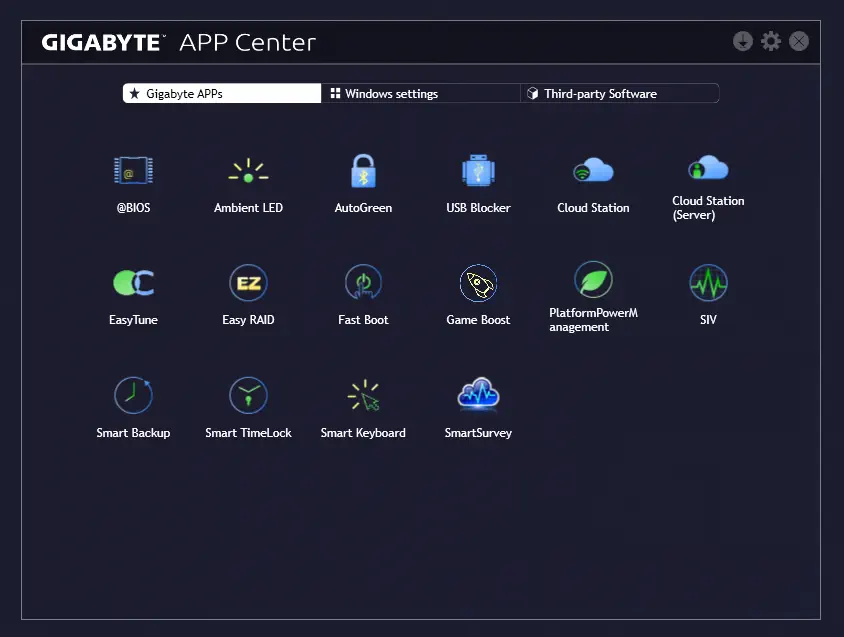The height and width of the screenshot is (637, 844).
Task: Open Smart Backup clock icon
Action: pos(133,395)
